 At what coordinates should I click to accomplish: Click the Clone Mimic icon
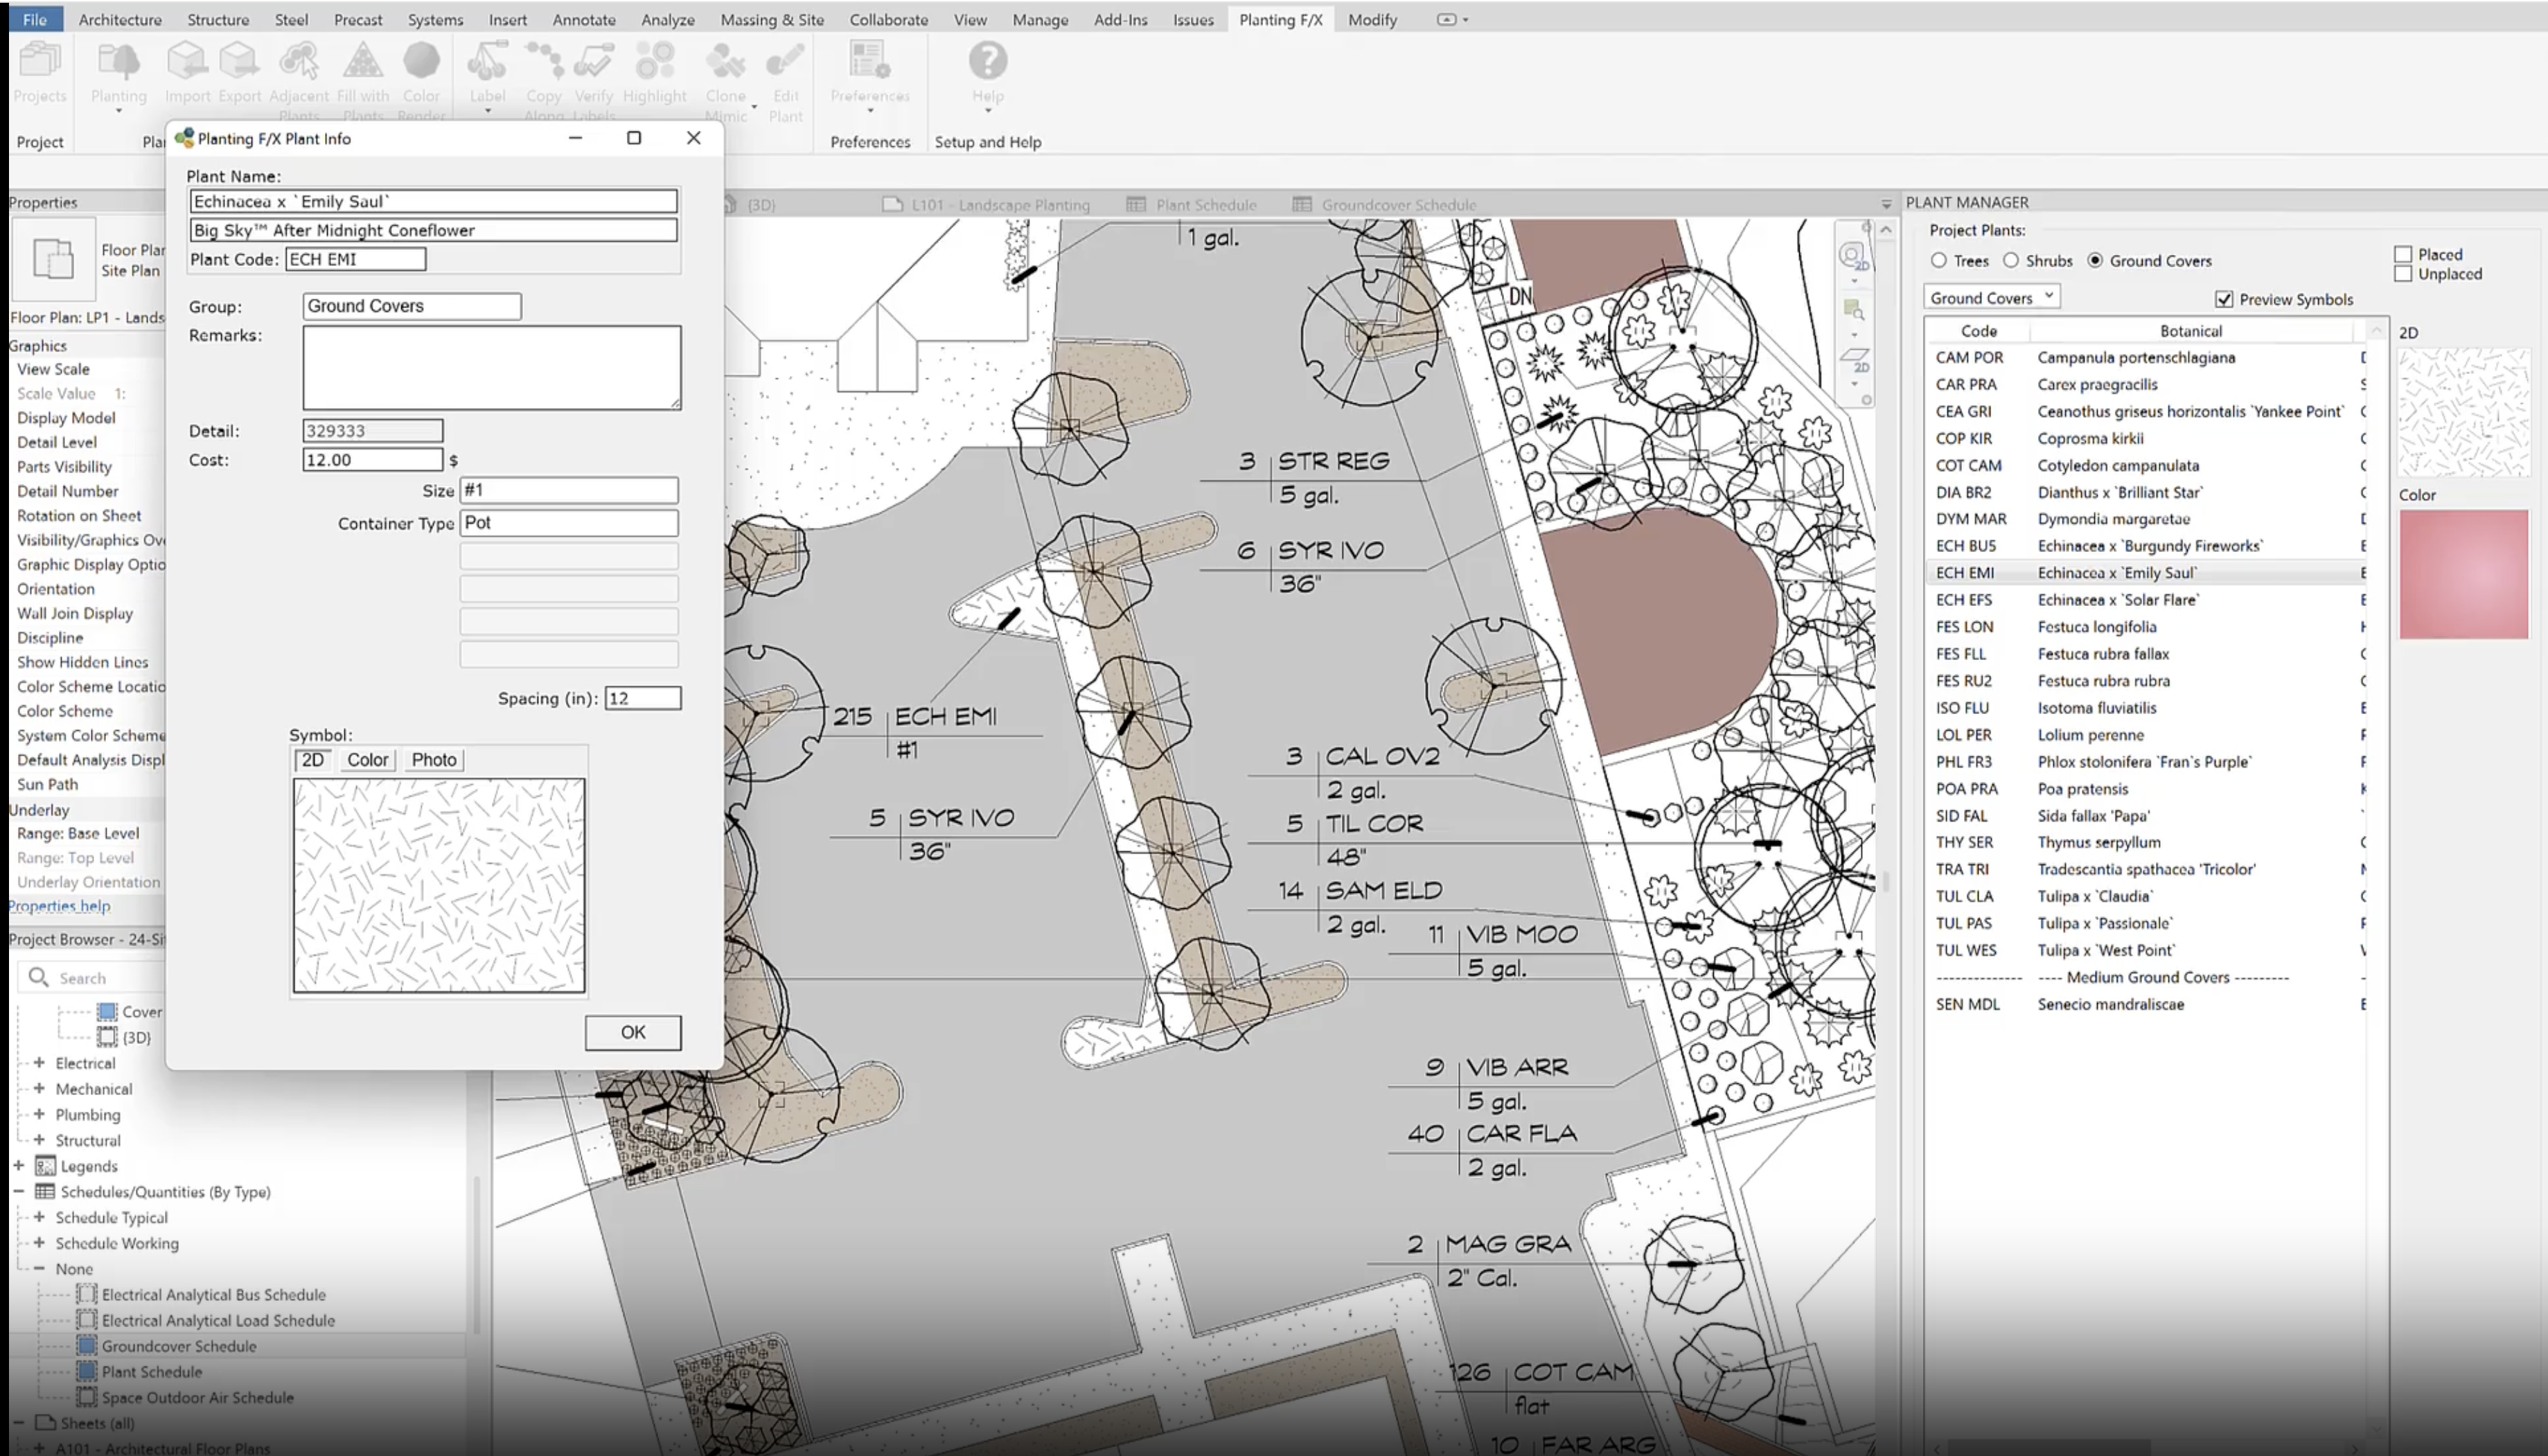(x=725, y=62)
